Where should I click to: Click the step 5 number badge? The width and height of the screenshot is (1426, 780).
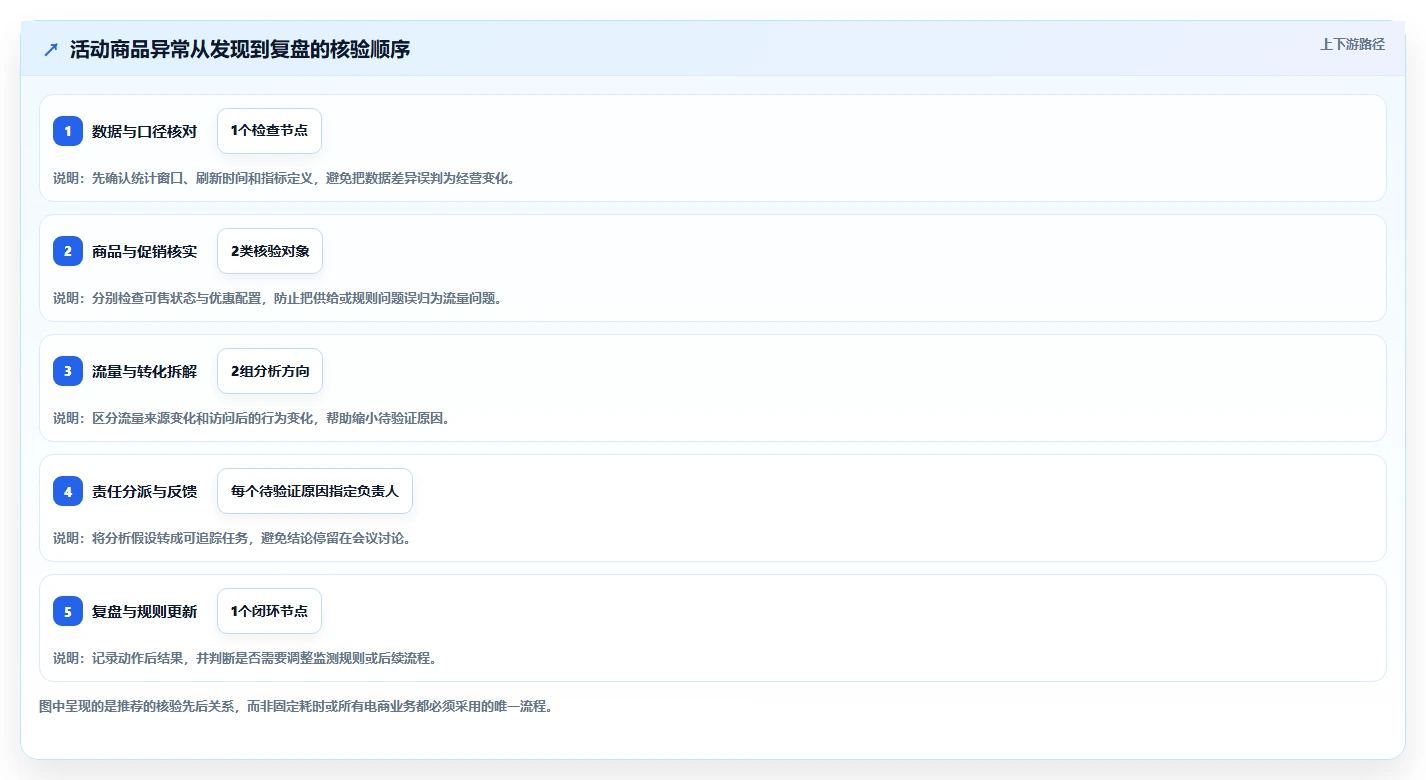[68, 611]
